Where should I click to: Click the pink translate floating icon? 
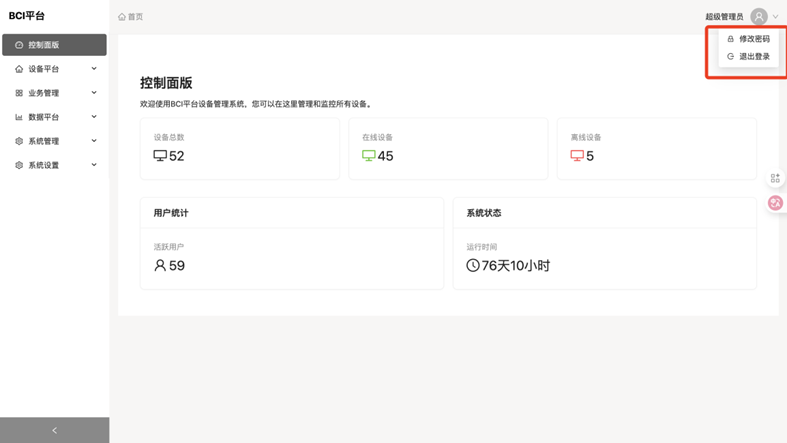click(775, 203)
